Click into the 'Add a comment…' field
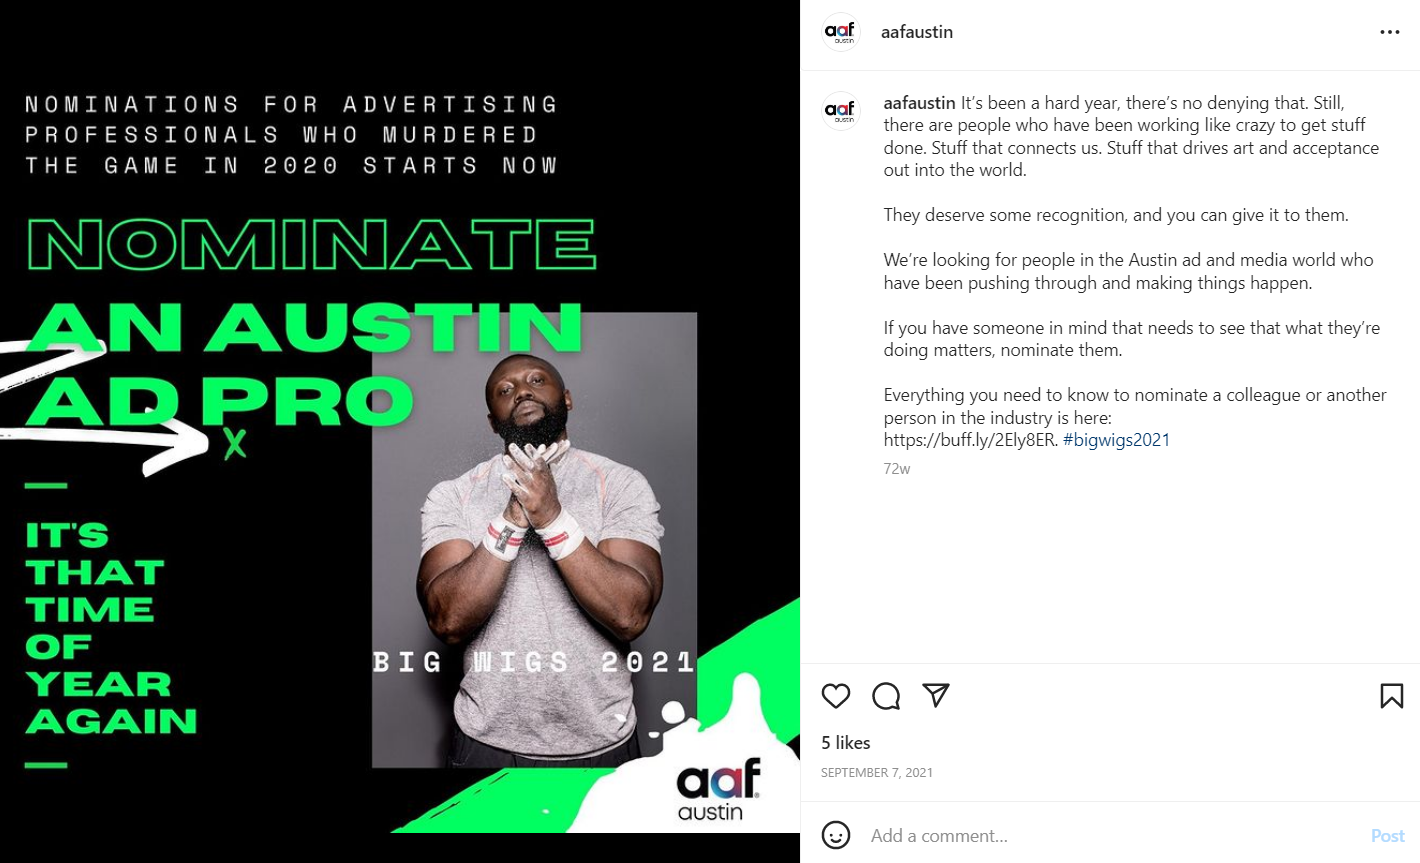This screenshot has width=1420, height=863. [x=1110, y=836]
